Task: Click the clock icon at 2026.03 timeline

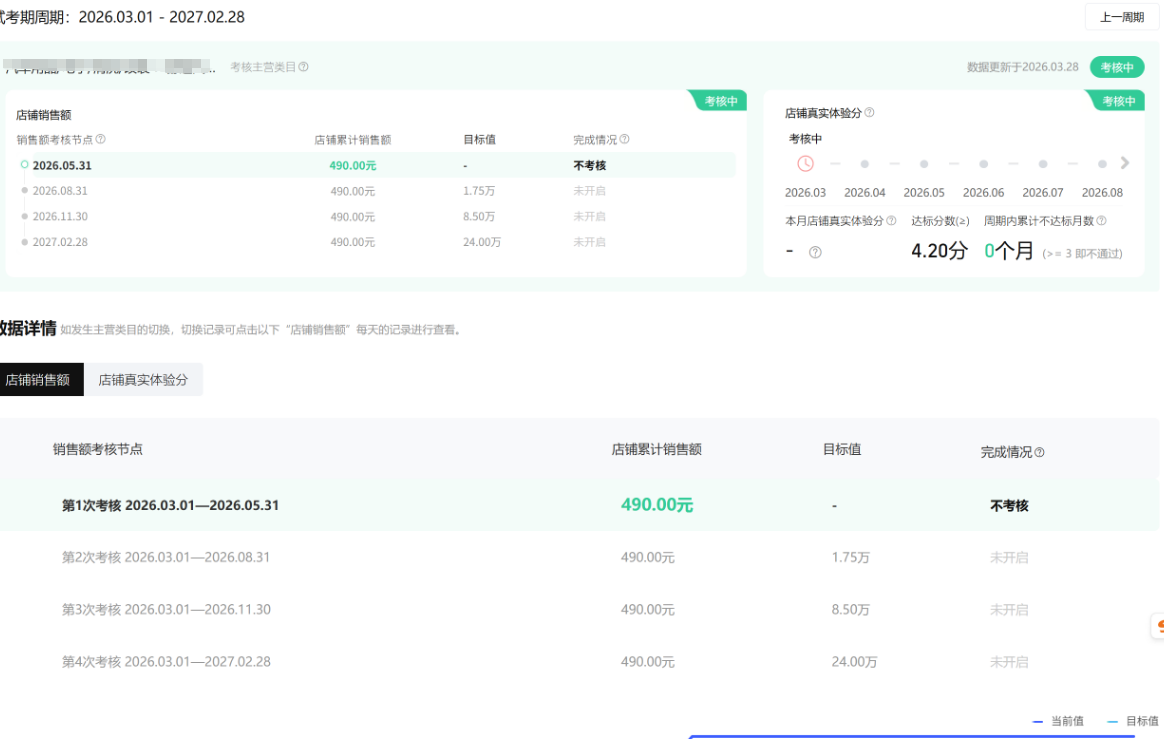Action: click(x=805, y=163)
